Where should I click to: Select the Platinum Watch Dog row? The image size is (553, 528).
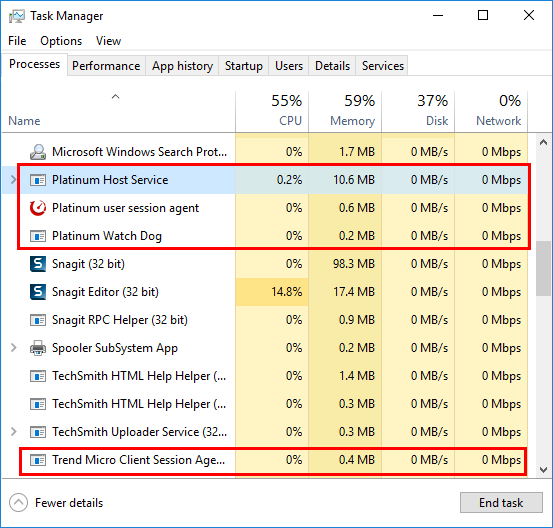(x=265, y=236)
